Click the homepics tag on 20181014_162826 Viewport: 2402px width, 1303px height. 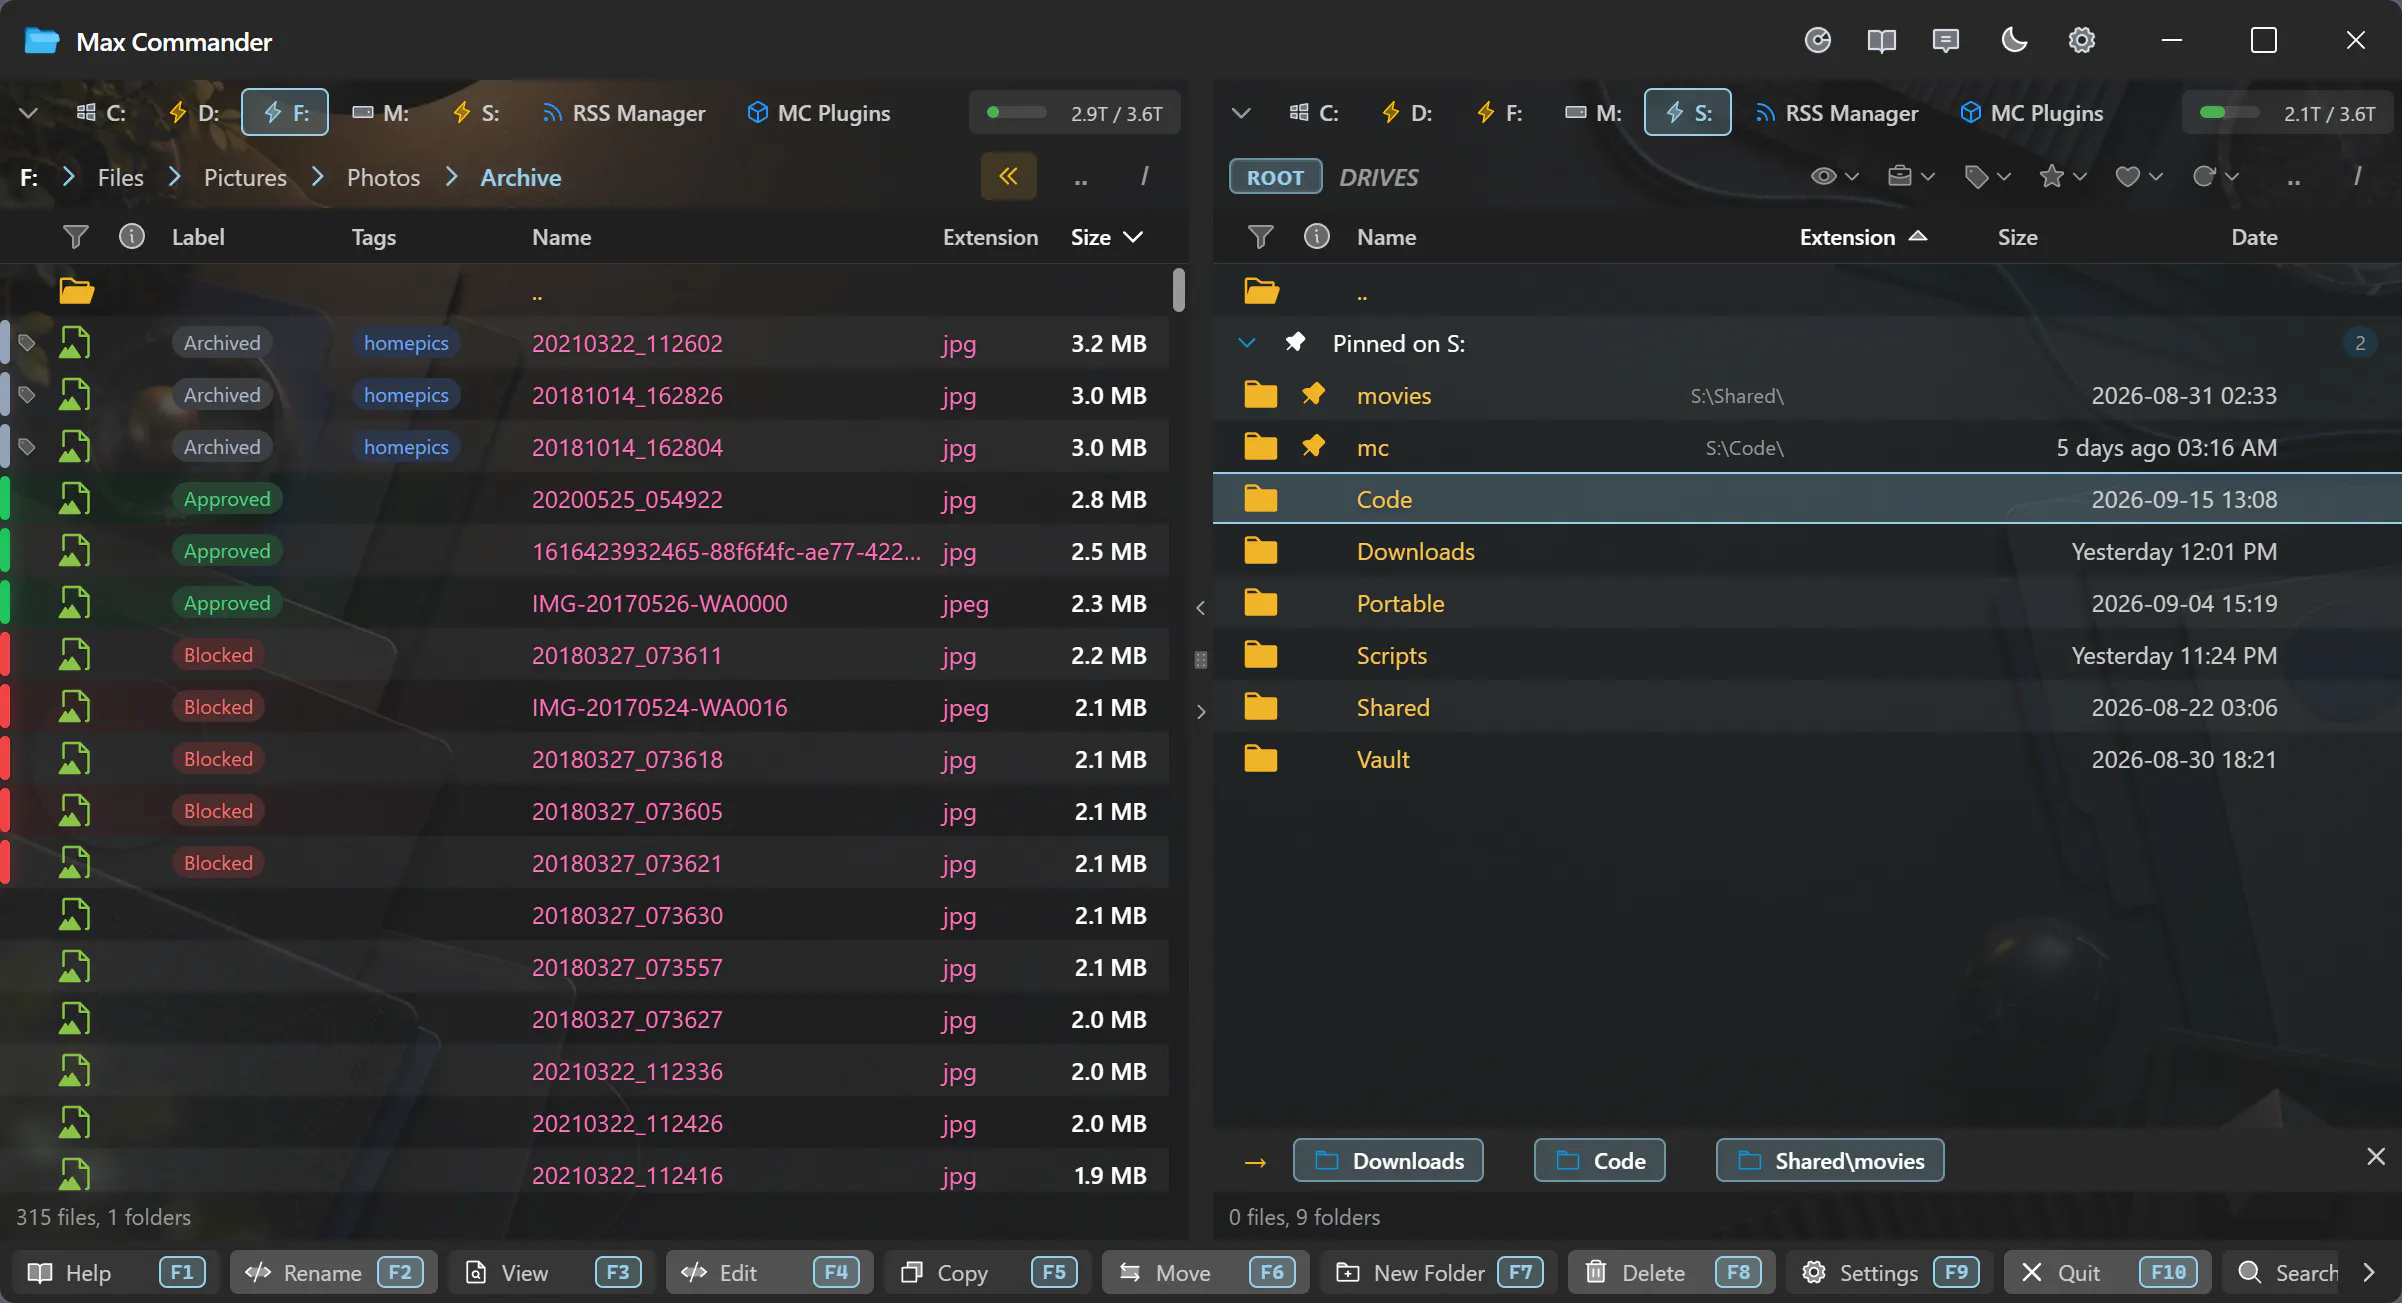tap(406, 395)
